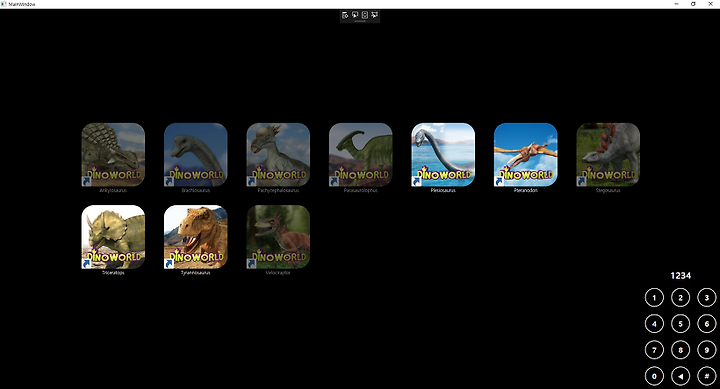720x389 pixels.
Task: Tap keypad digit 2
Action: pos(681,298)
